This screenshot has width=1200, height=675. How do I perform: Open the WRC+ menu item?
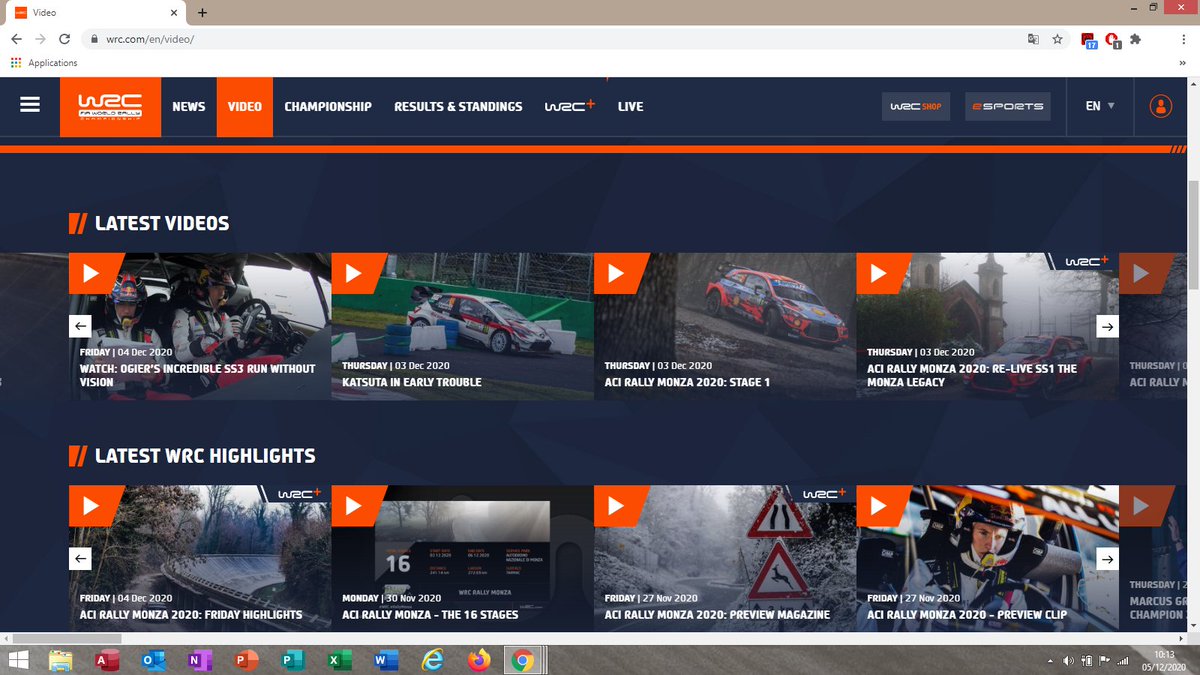tap(569, 106)
